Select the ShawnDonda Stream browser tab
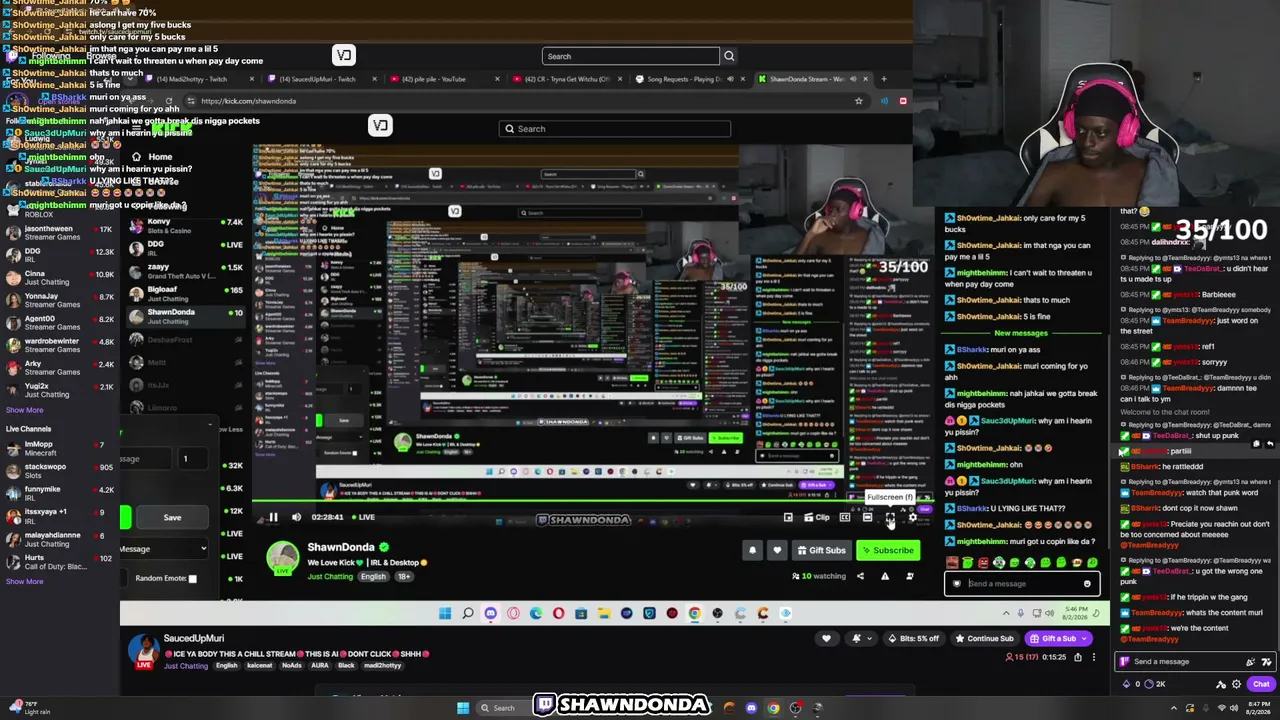1280x720 pixels. coord(813,79)
